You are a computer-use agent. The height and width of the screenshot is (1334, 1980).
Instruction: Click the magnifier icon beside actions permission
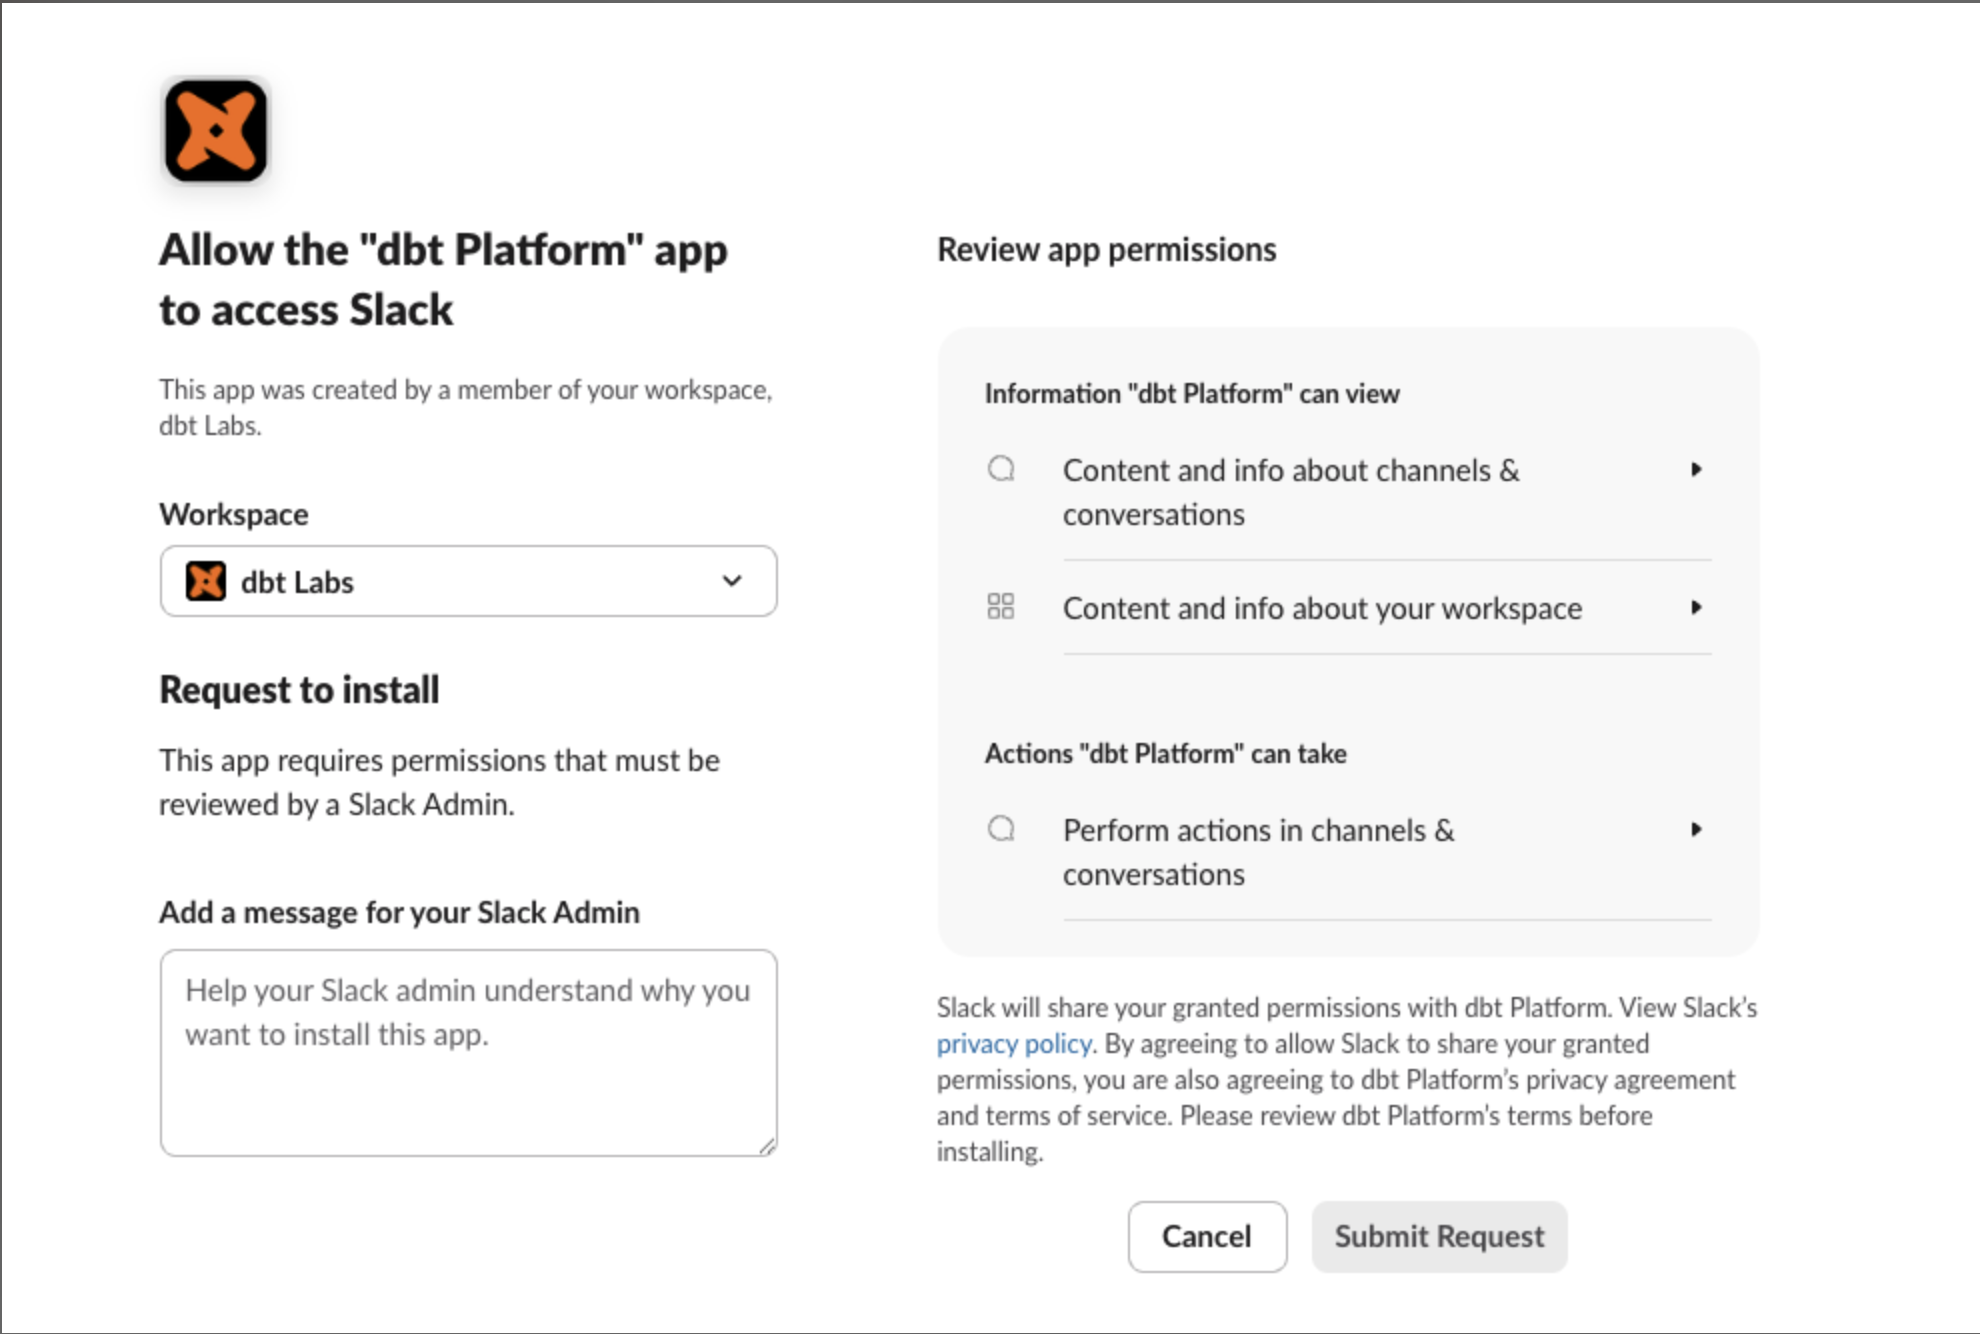[x=1002, y=829]
